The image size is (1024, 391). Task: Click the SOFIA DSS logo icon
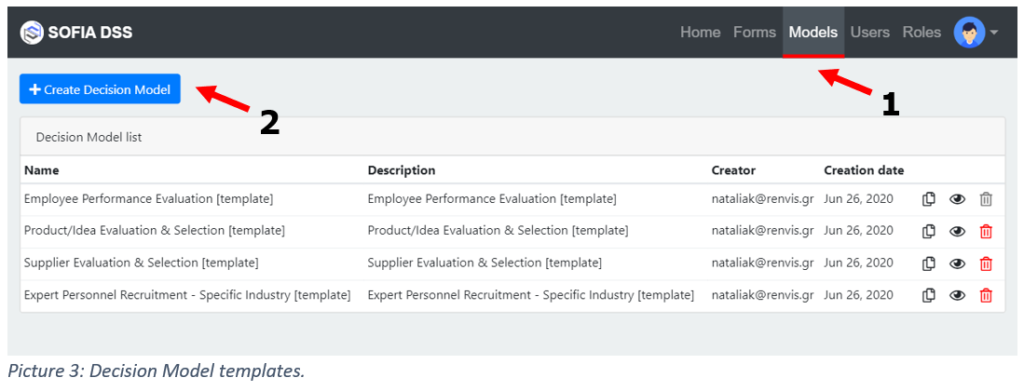click(31, 32)
